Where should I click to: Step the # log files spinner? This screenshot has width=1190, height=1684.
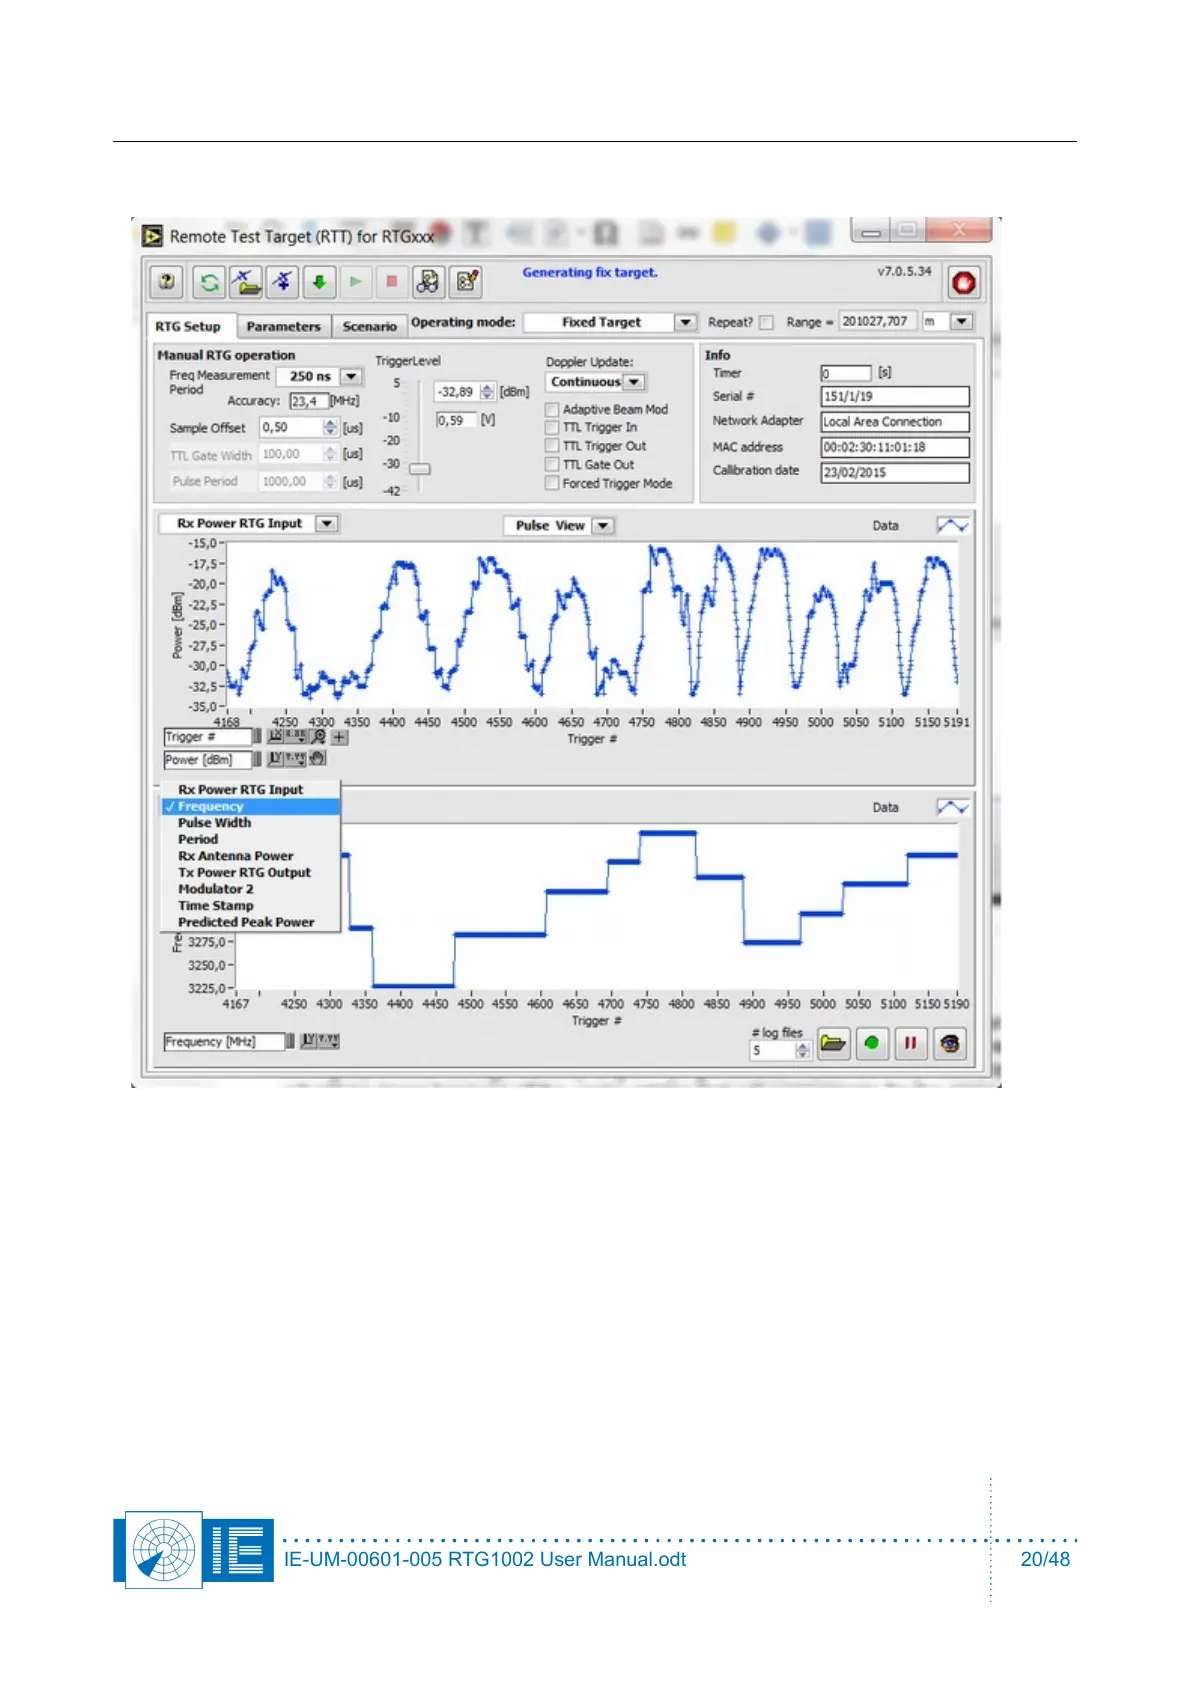(802, 1050)
